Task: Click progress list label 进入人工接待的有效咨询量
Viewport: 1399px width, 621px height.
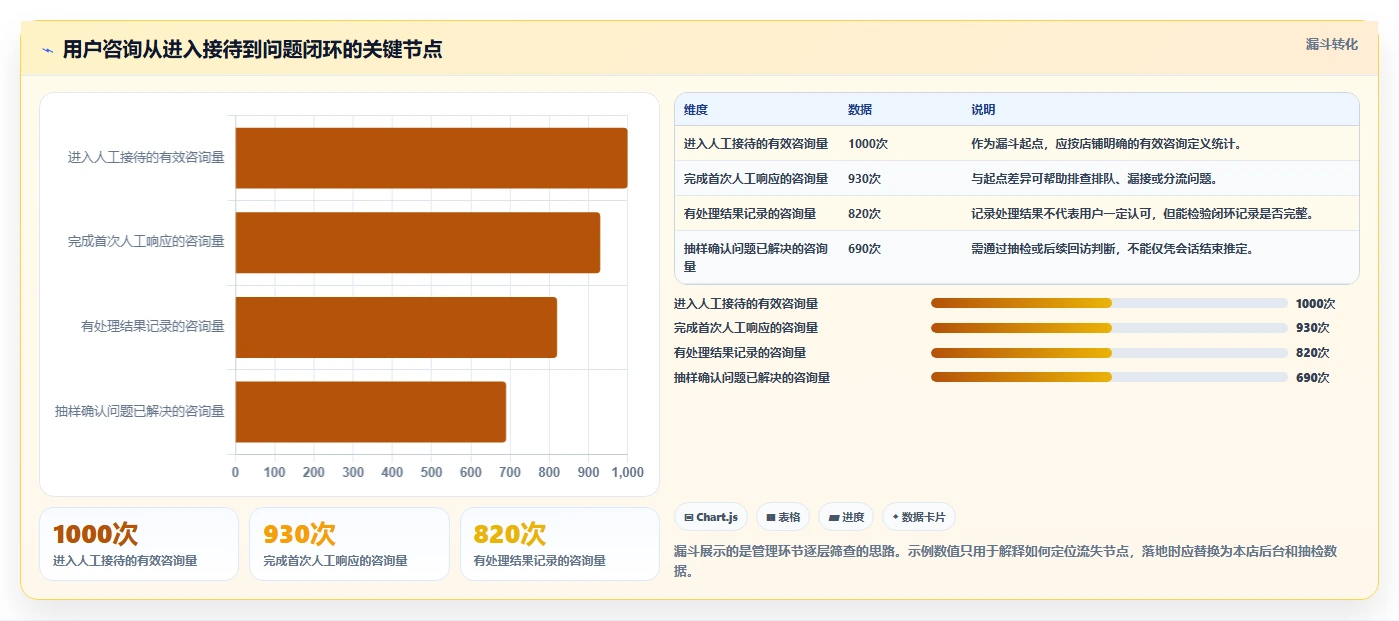Action: [x=746, y=304]
